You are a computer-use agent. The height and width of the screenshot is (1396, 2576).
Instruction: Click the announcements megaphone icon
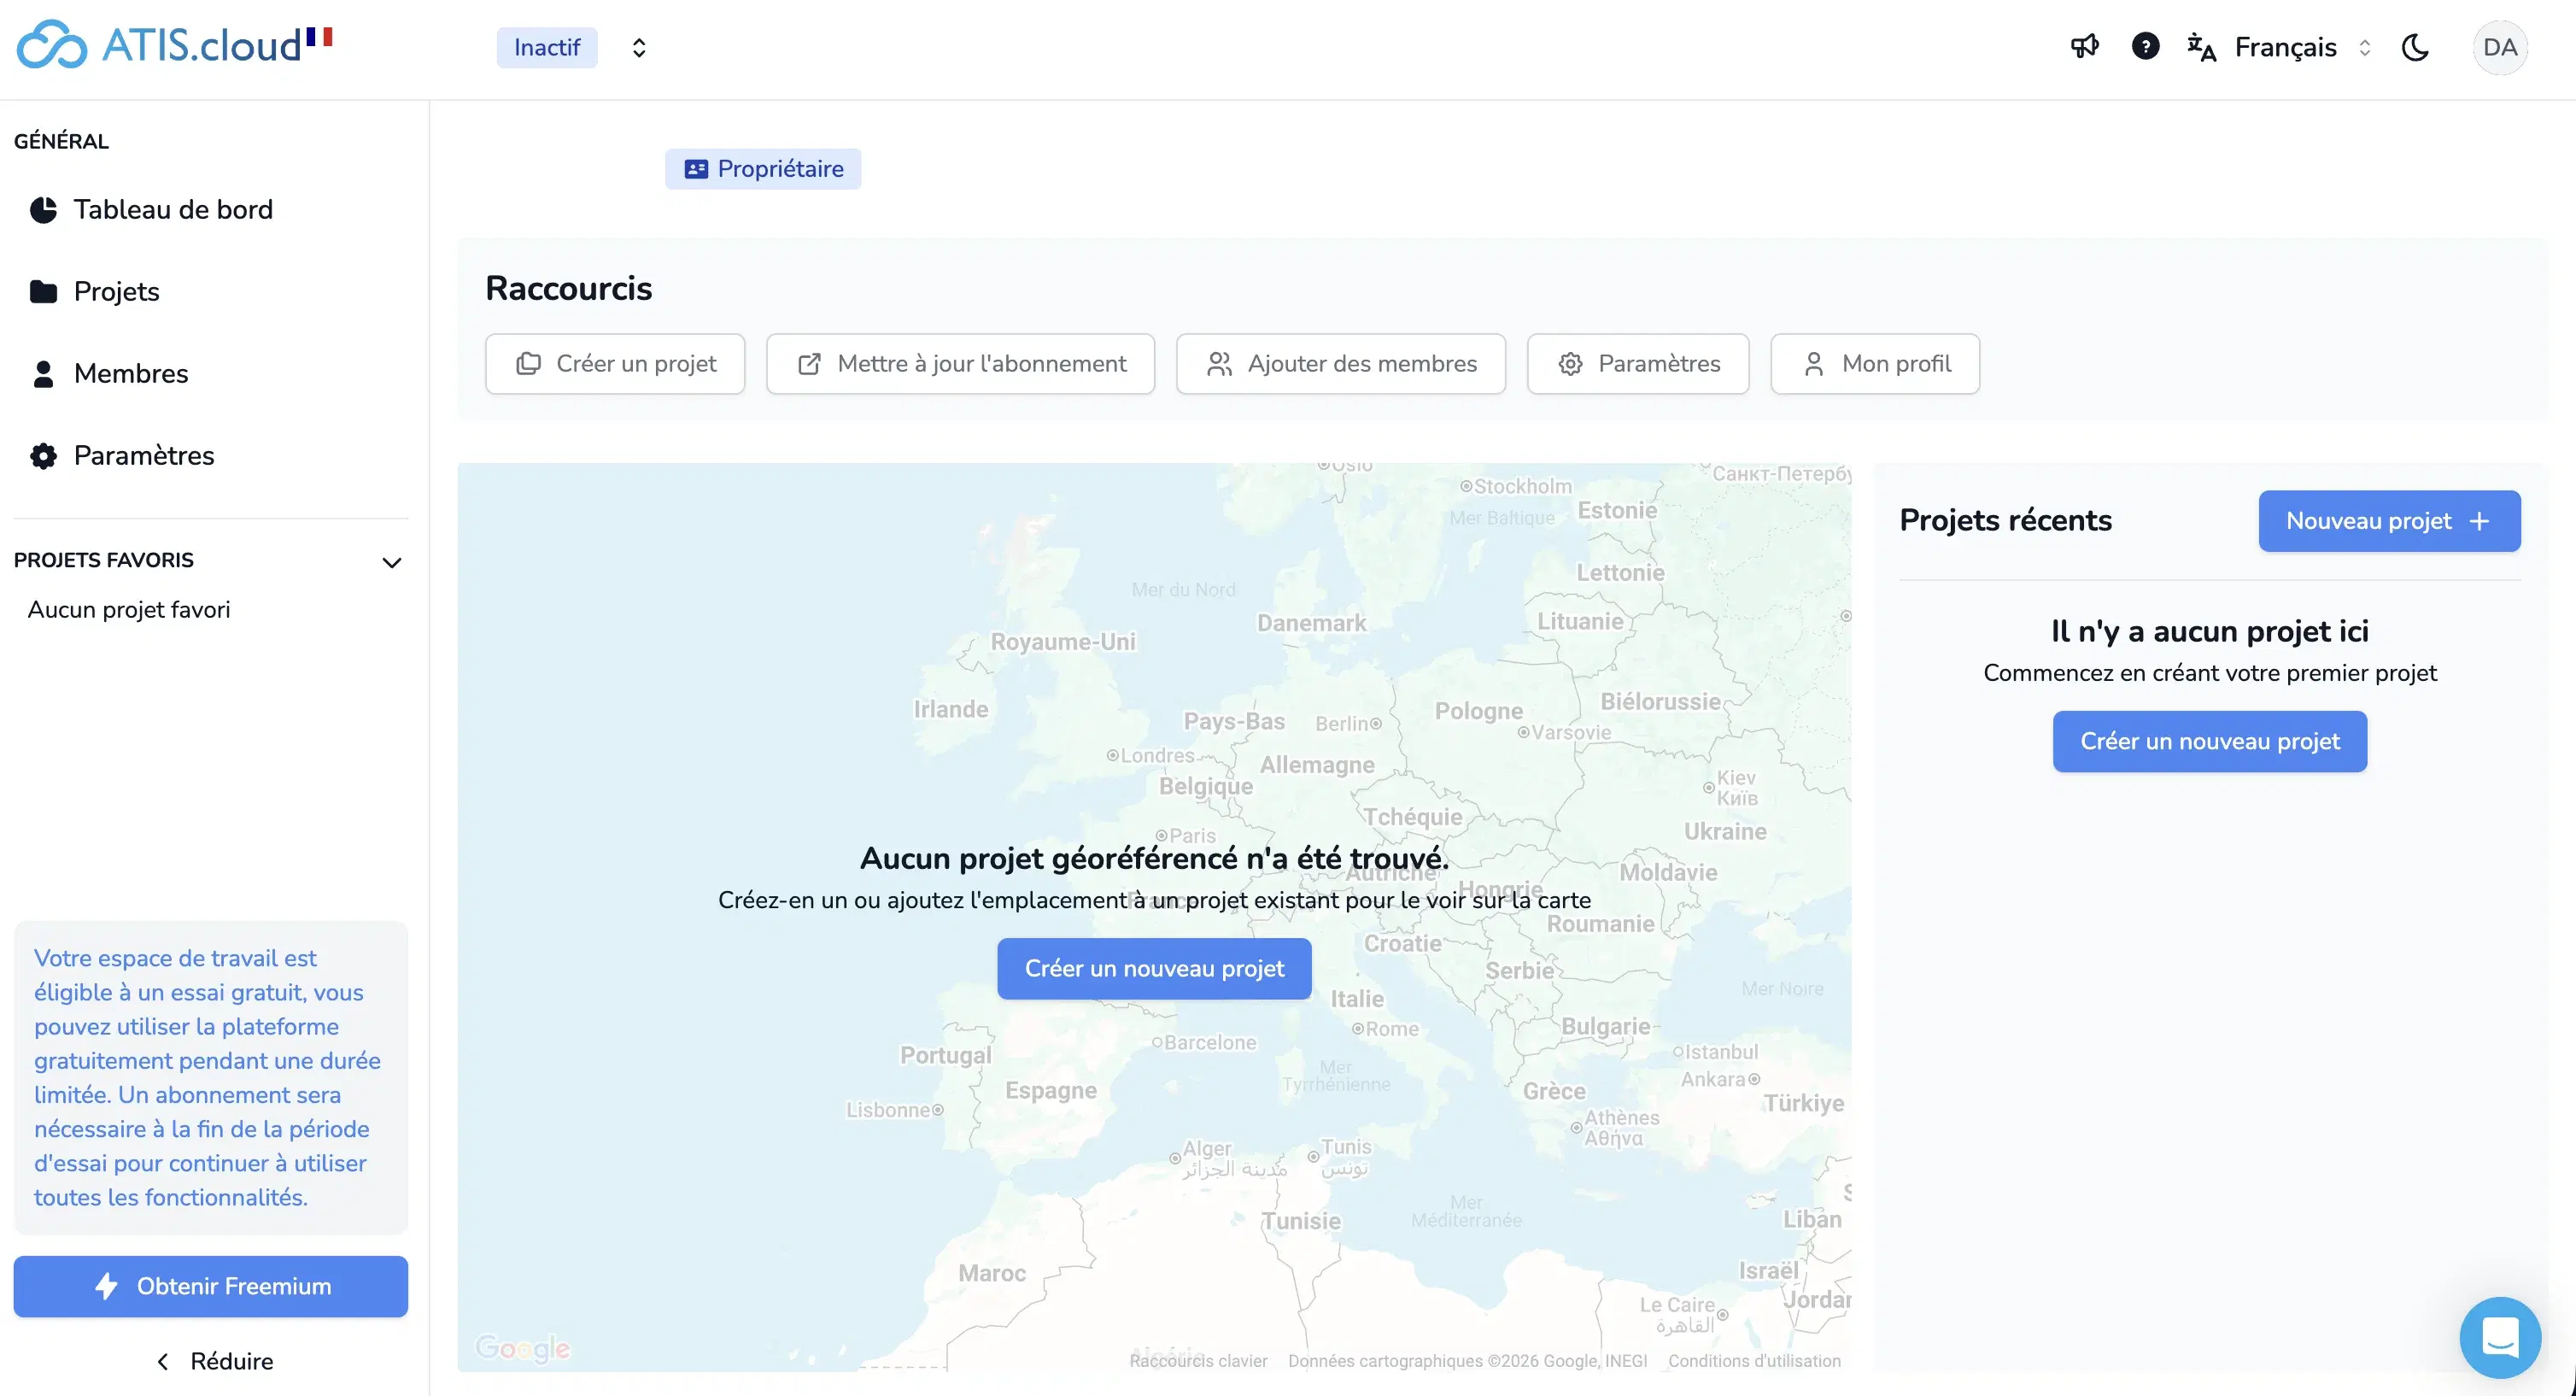2085,47
